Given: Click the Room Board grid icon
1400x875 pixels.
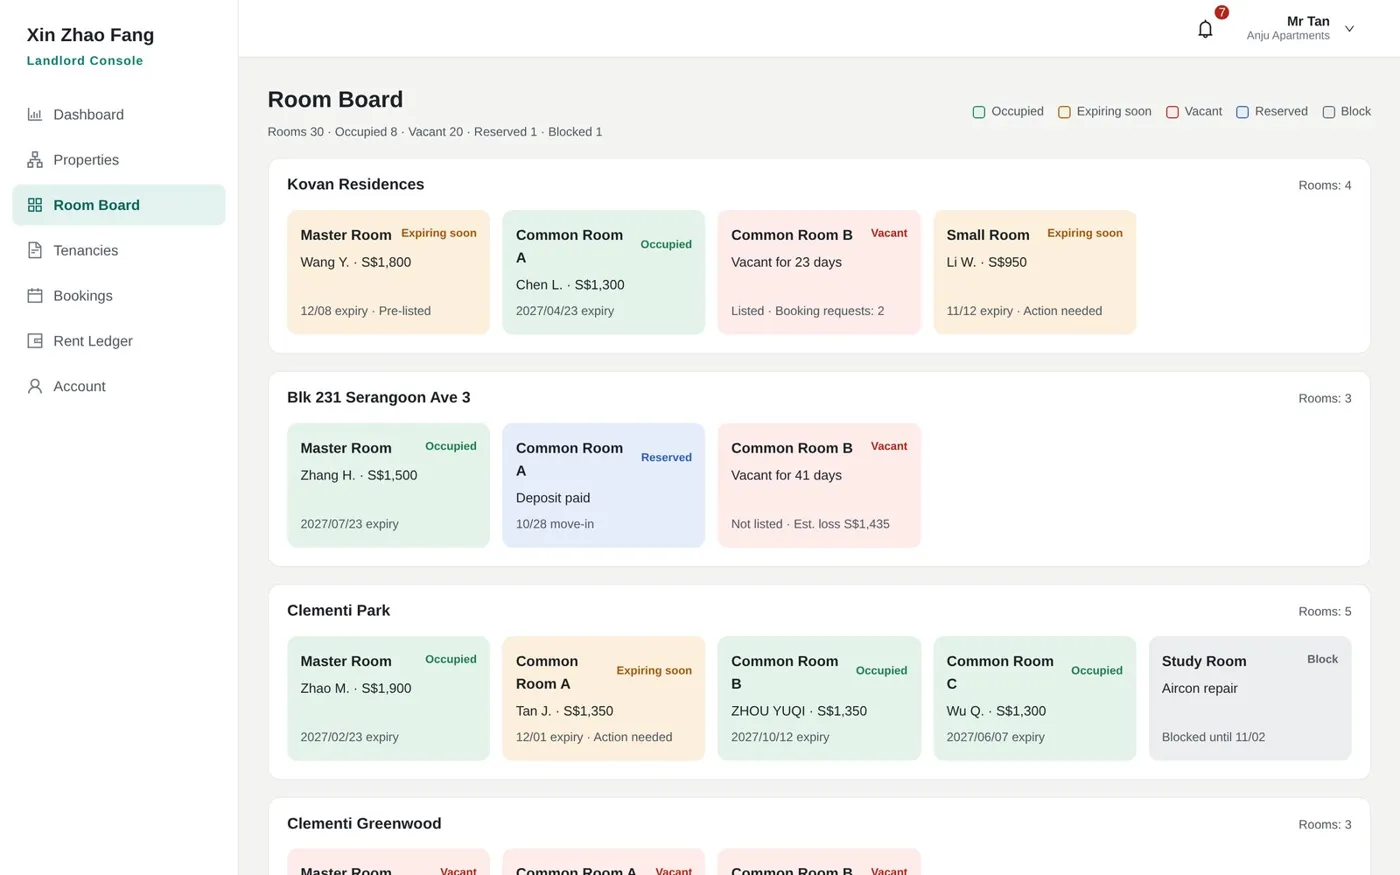Looking at the screenshot, I should pos(35,205).
